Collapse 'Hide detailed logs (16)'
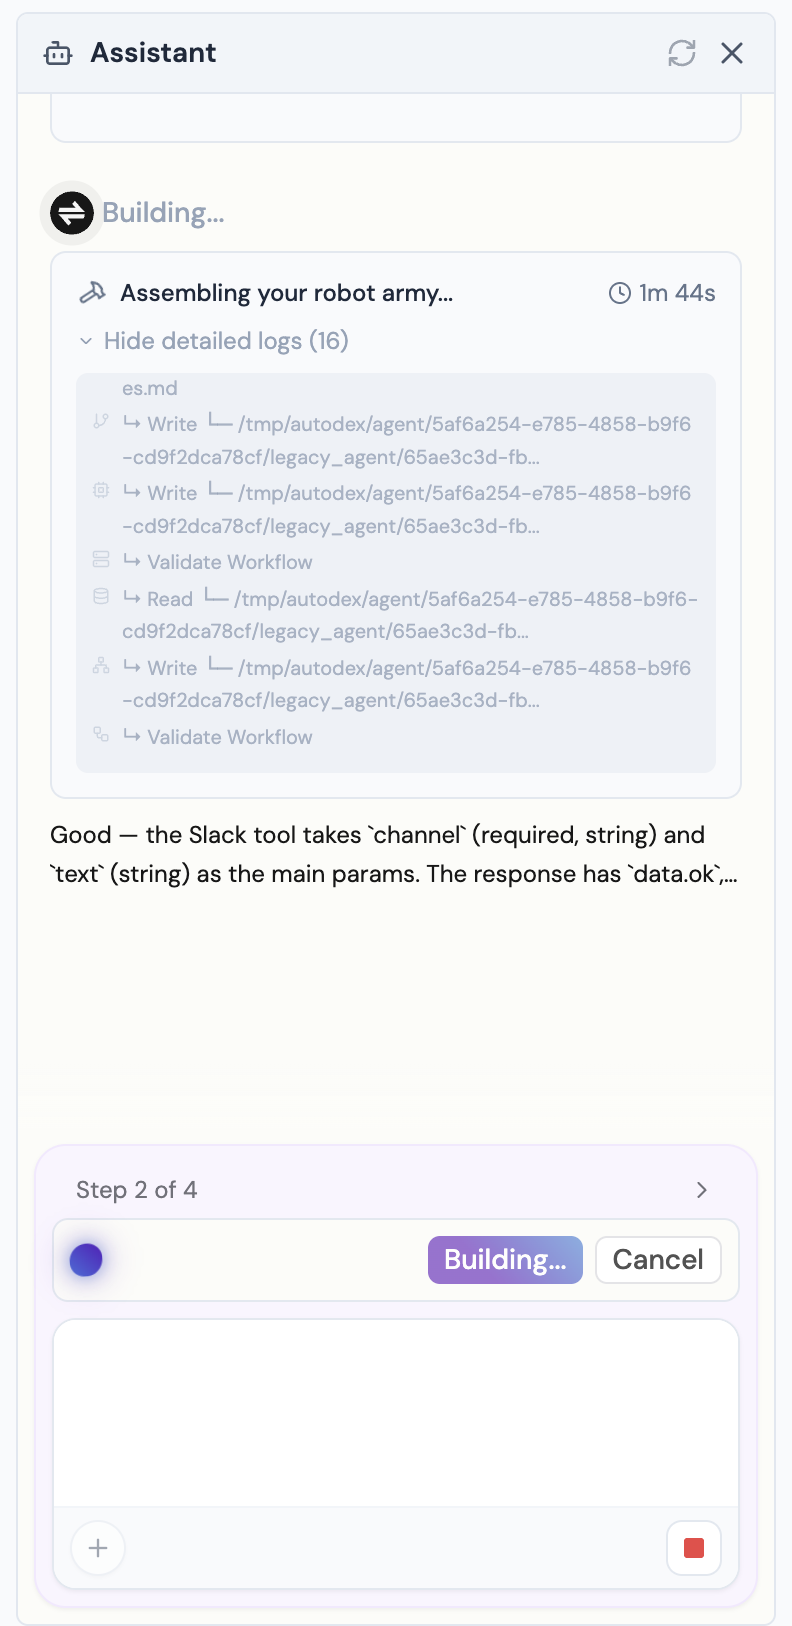This screenshot has height=1626, width=792. click(x=225, y=341)
